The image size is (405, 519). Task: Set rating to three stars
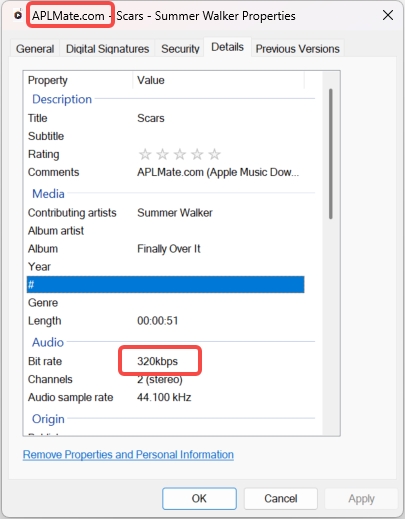(180, 154)
